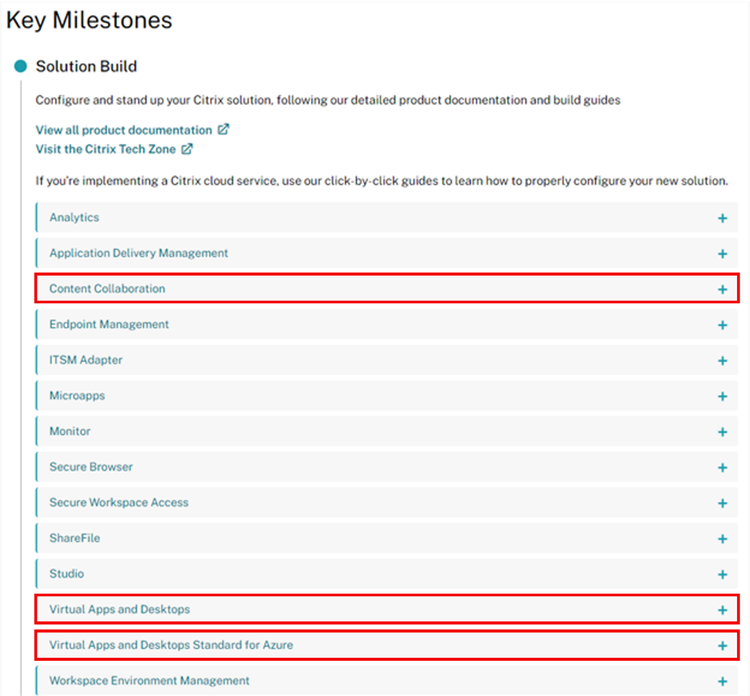
Task: Click the Key Milestones title
Action: click(x=89, y=21)
